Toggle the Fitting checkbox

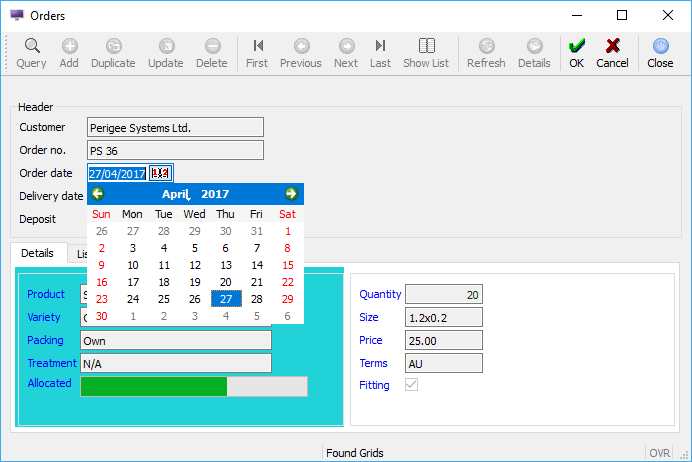coord(411,385)
